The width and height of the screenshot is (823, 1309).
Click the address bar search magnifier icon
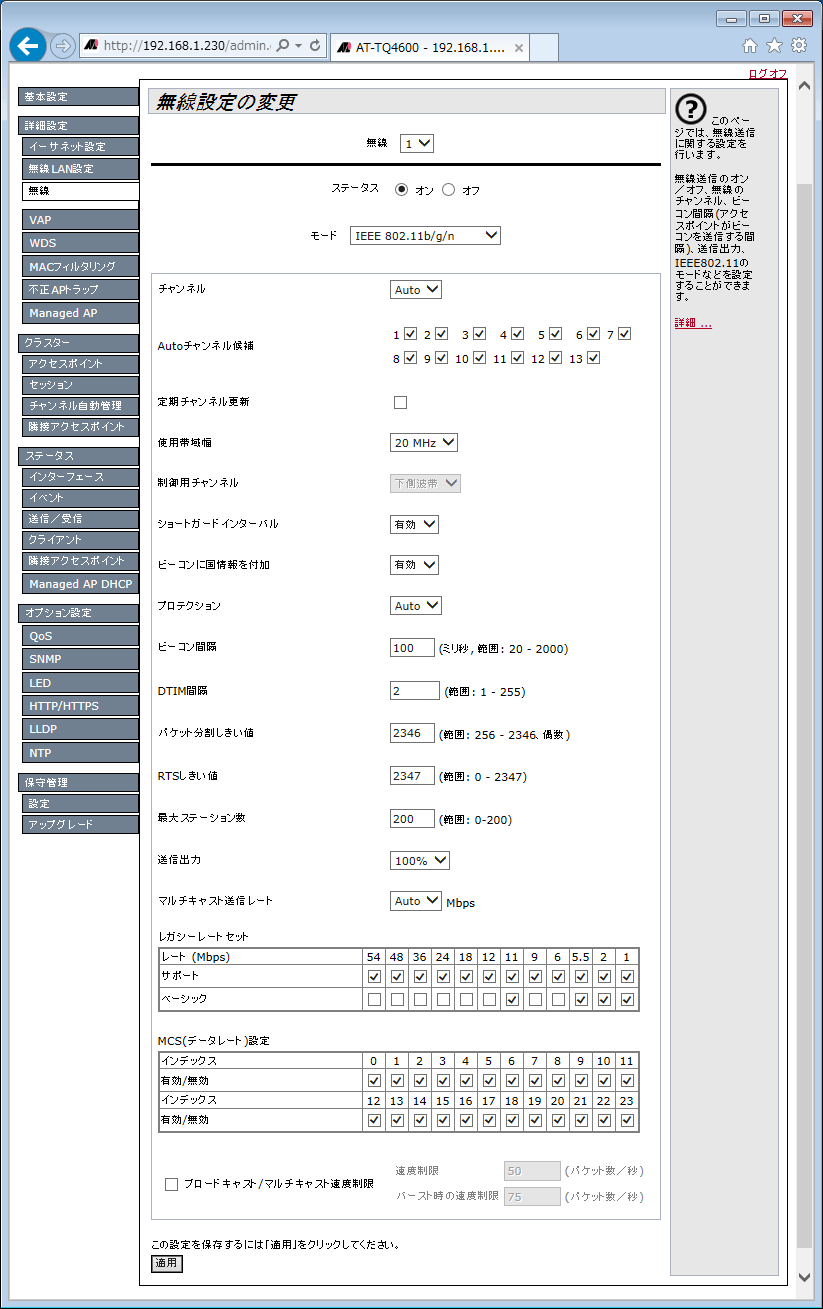pos(283,46)
